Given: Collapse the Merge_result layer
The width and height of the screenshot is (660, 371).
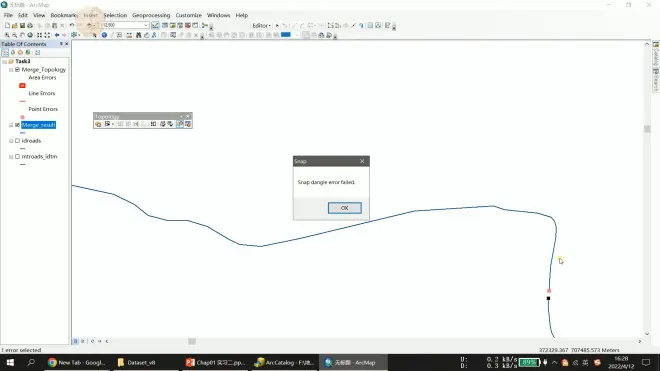Looking at the screenshot, I should click(x=11, y=125).
